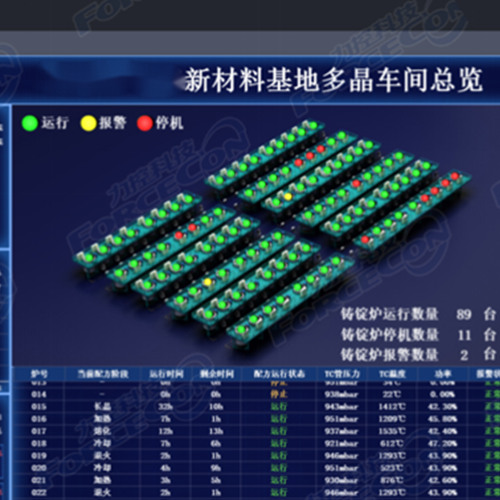The image size is (500, 500).
Task: Select the yellow alarm furnace in upper block
Action: [288, 197]
